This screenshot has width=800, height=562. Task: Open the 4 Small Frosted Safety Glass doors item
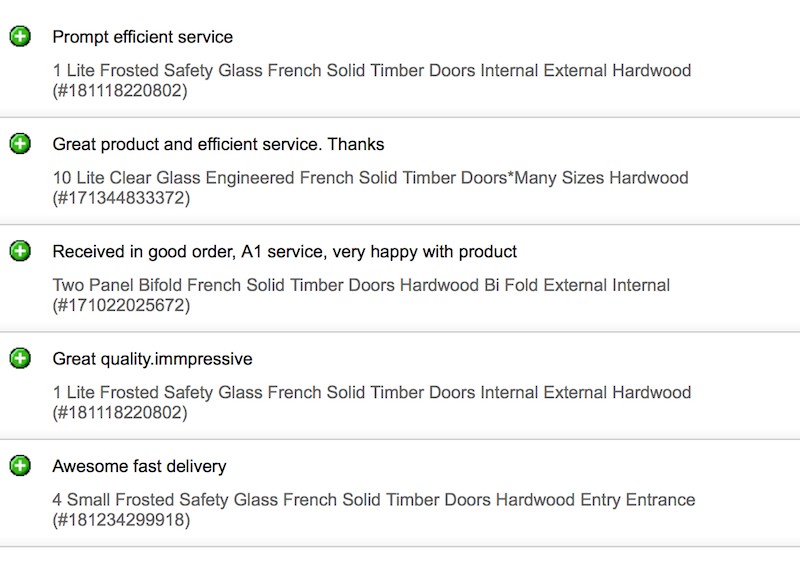373,500
